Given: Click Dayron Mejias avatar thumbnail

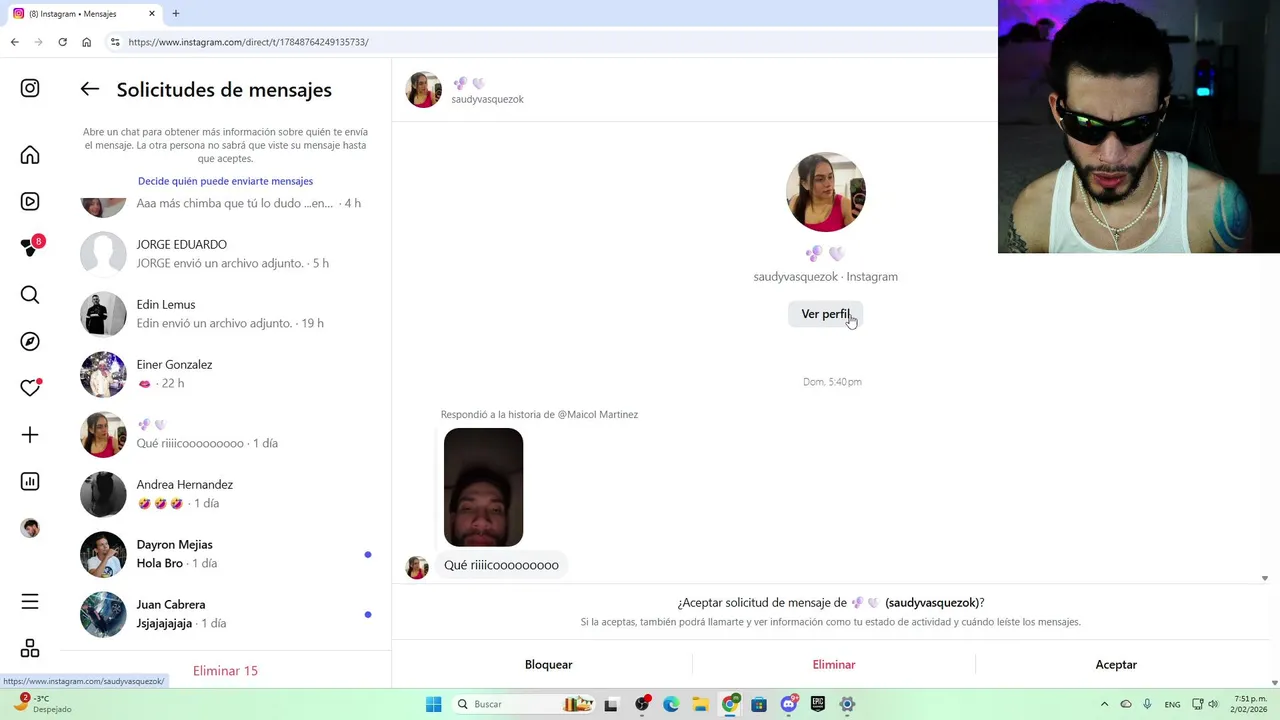Looking at the screenshot, I should (103, 554).
